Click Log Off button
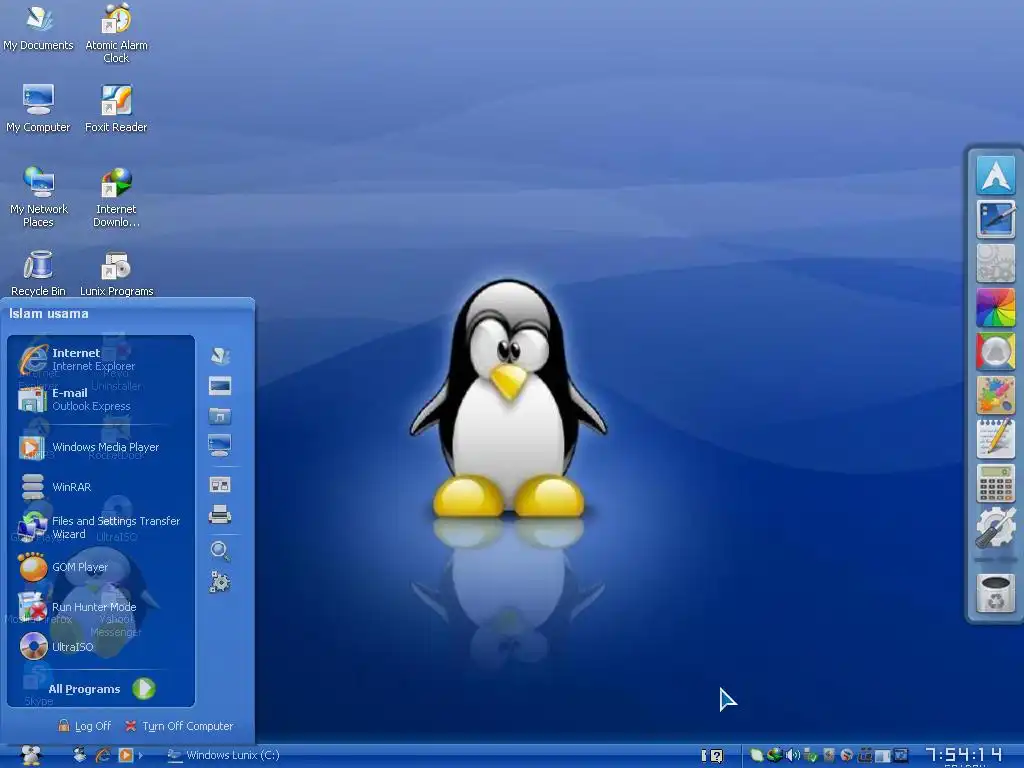Screen dimensions: 1024x768 (84, 726)
